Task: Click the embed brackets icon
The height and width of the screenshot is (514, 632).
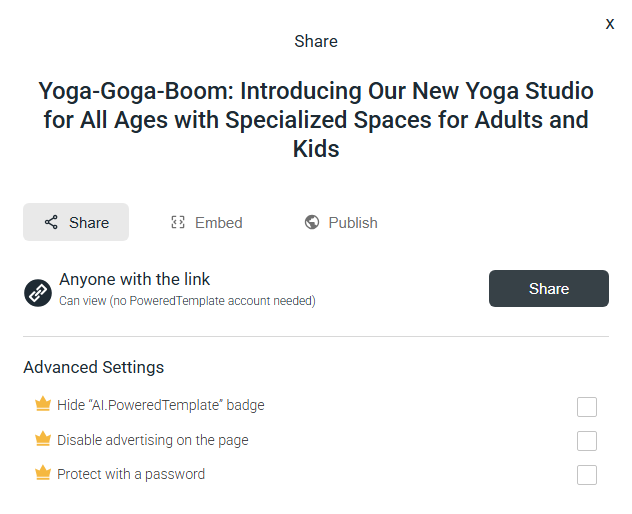Action: click(x=178, y=222)
